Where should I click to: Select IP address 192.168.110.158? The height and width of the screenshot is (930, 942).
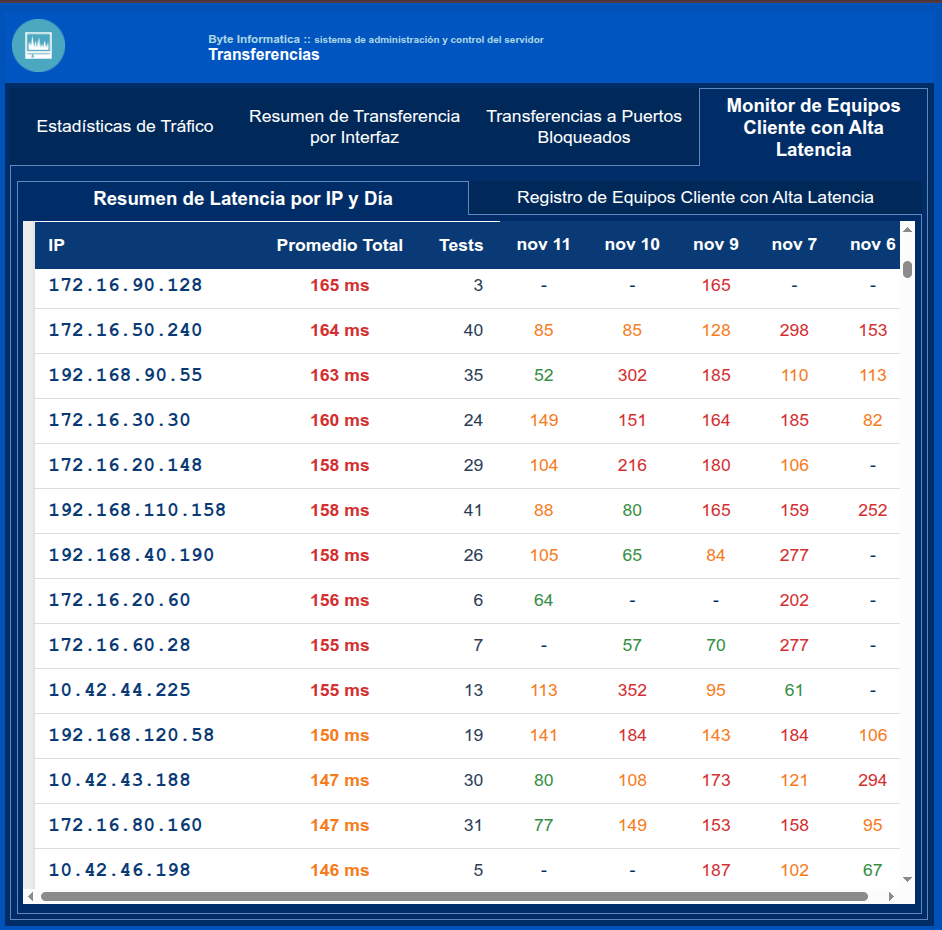pyautogui.click(x=137, y=511)
